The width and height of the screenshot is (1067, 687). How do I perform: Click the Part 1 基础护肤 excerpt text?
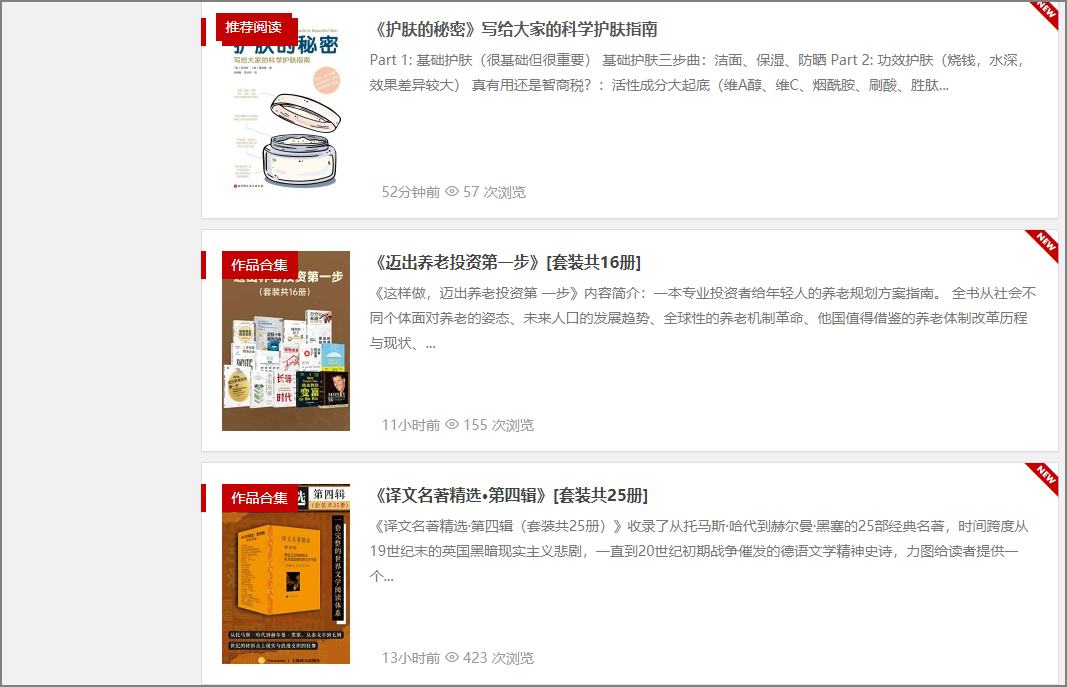pyautogui.click(x=697, y=73)
